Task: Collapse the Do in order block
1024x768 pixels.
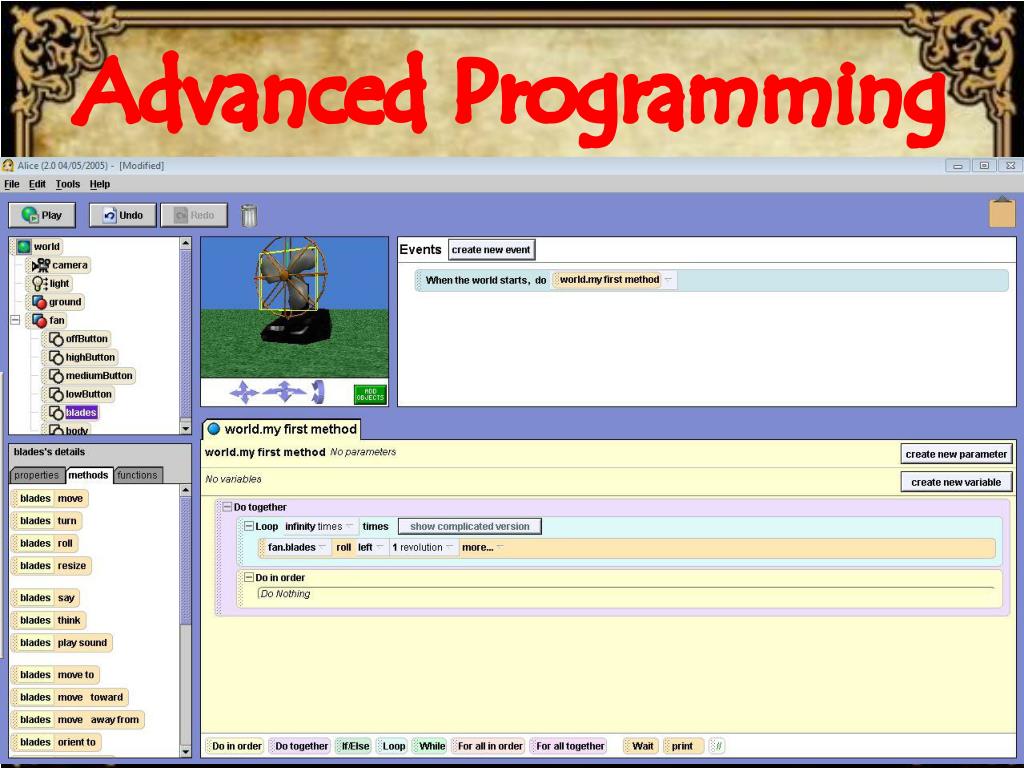Action: tap(248, 577)
